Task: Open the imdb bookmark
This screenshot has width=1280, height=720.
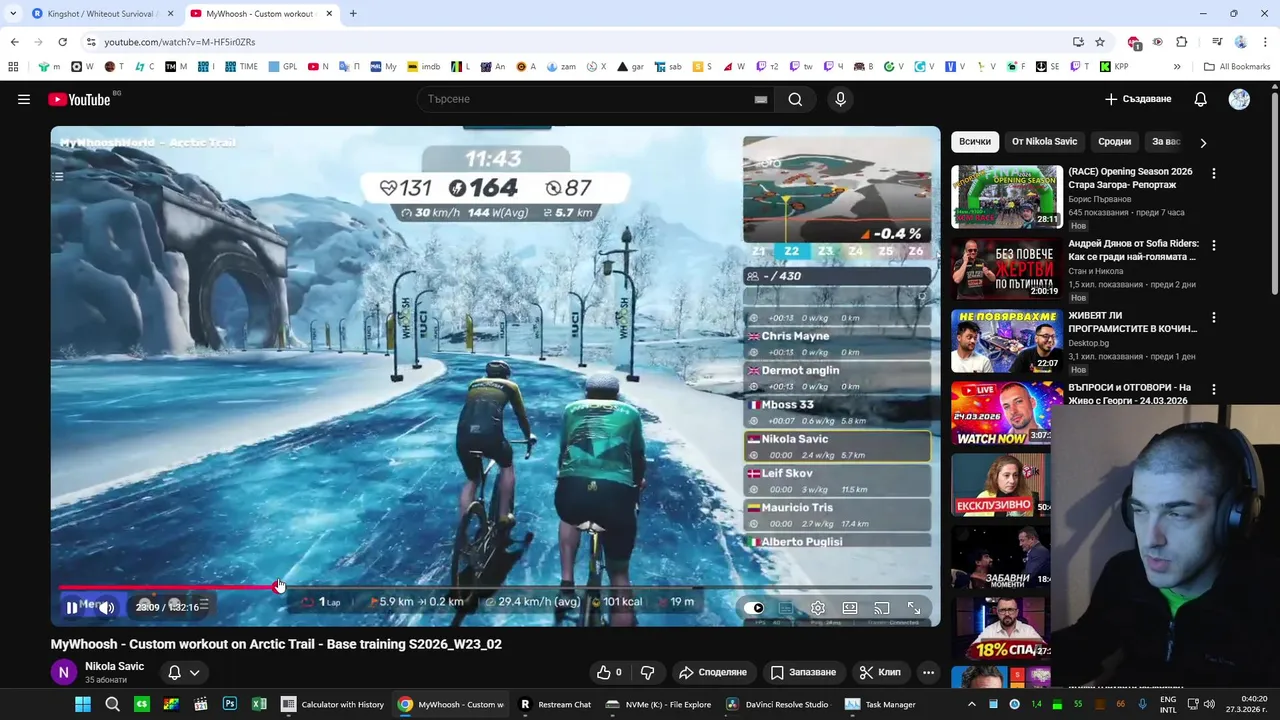Action: pos(423,67)
